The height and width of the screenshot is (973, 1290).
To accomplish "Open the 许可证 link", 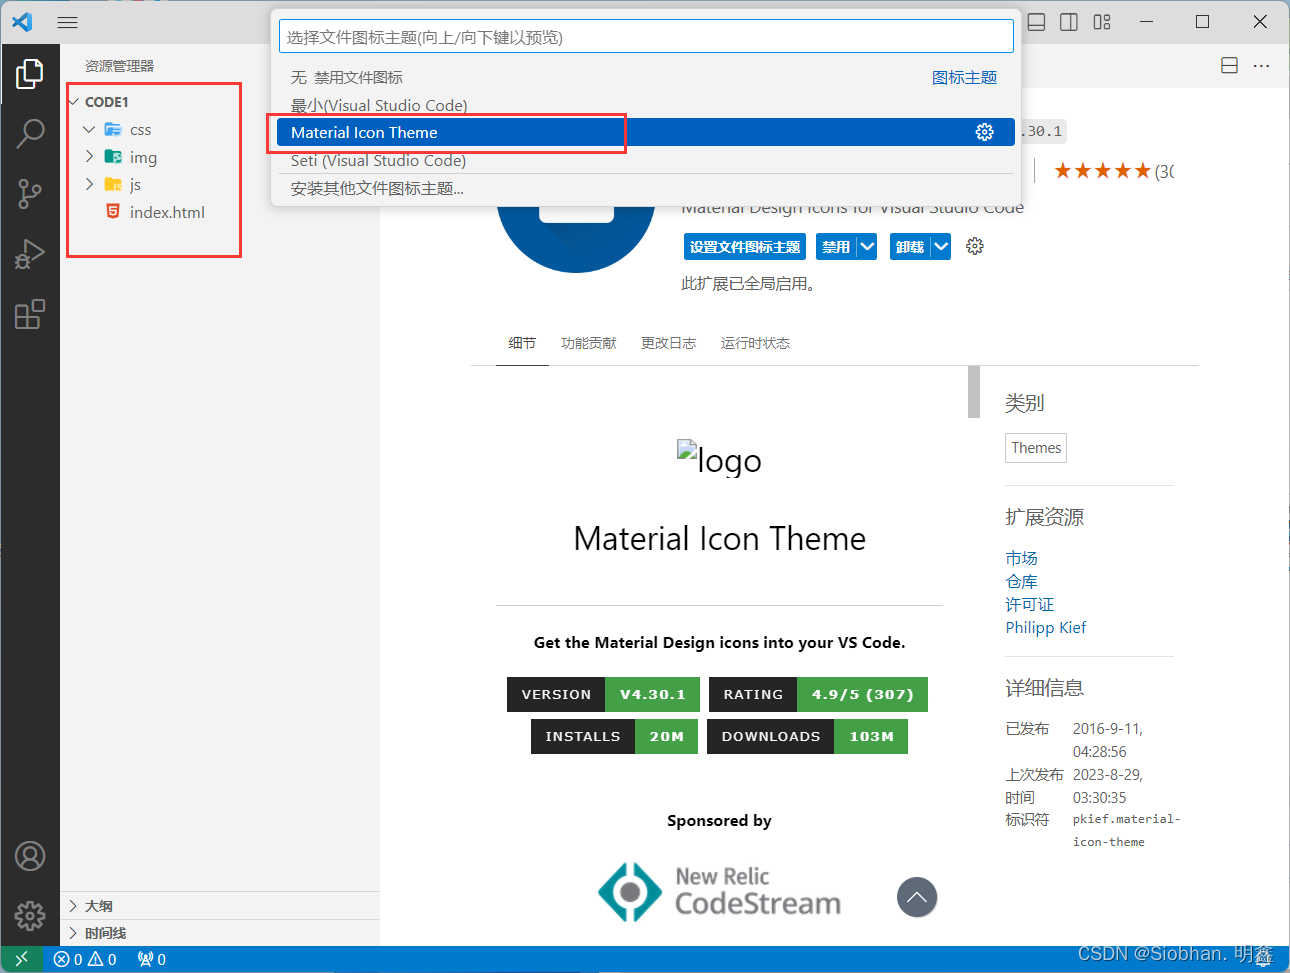I will (x=1029, y=604).
